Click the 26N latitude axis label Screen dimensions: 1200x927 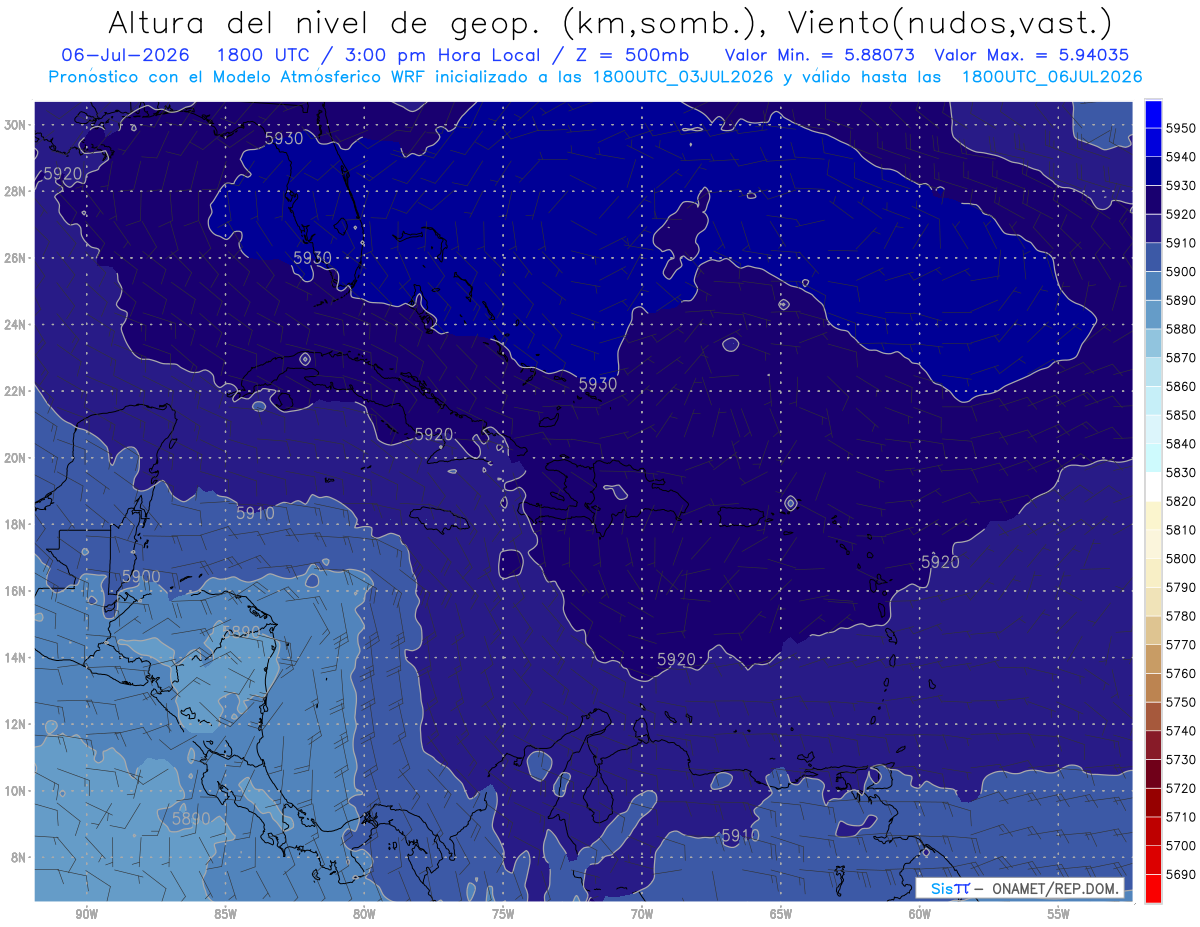point(15,258)
